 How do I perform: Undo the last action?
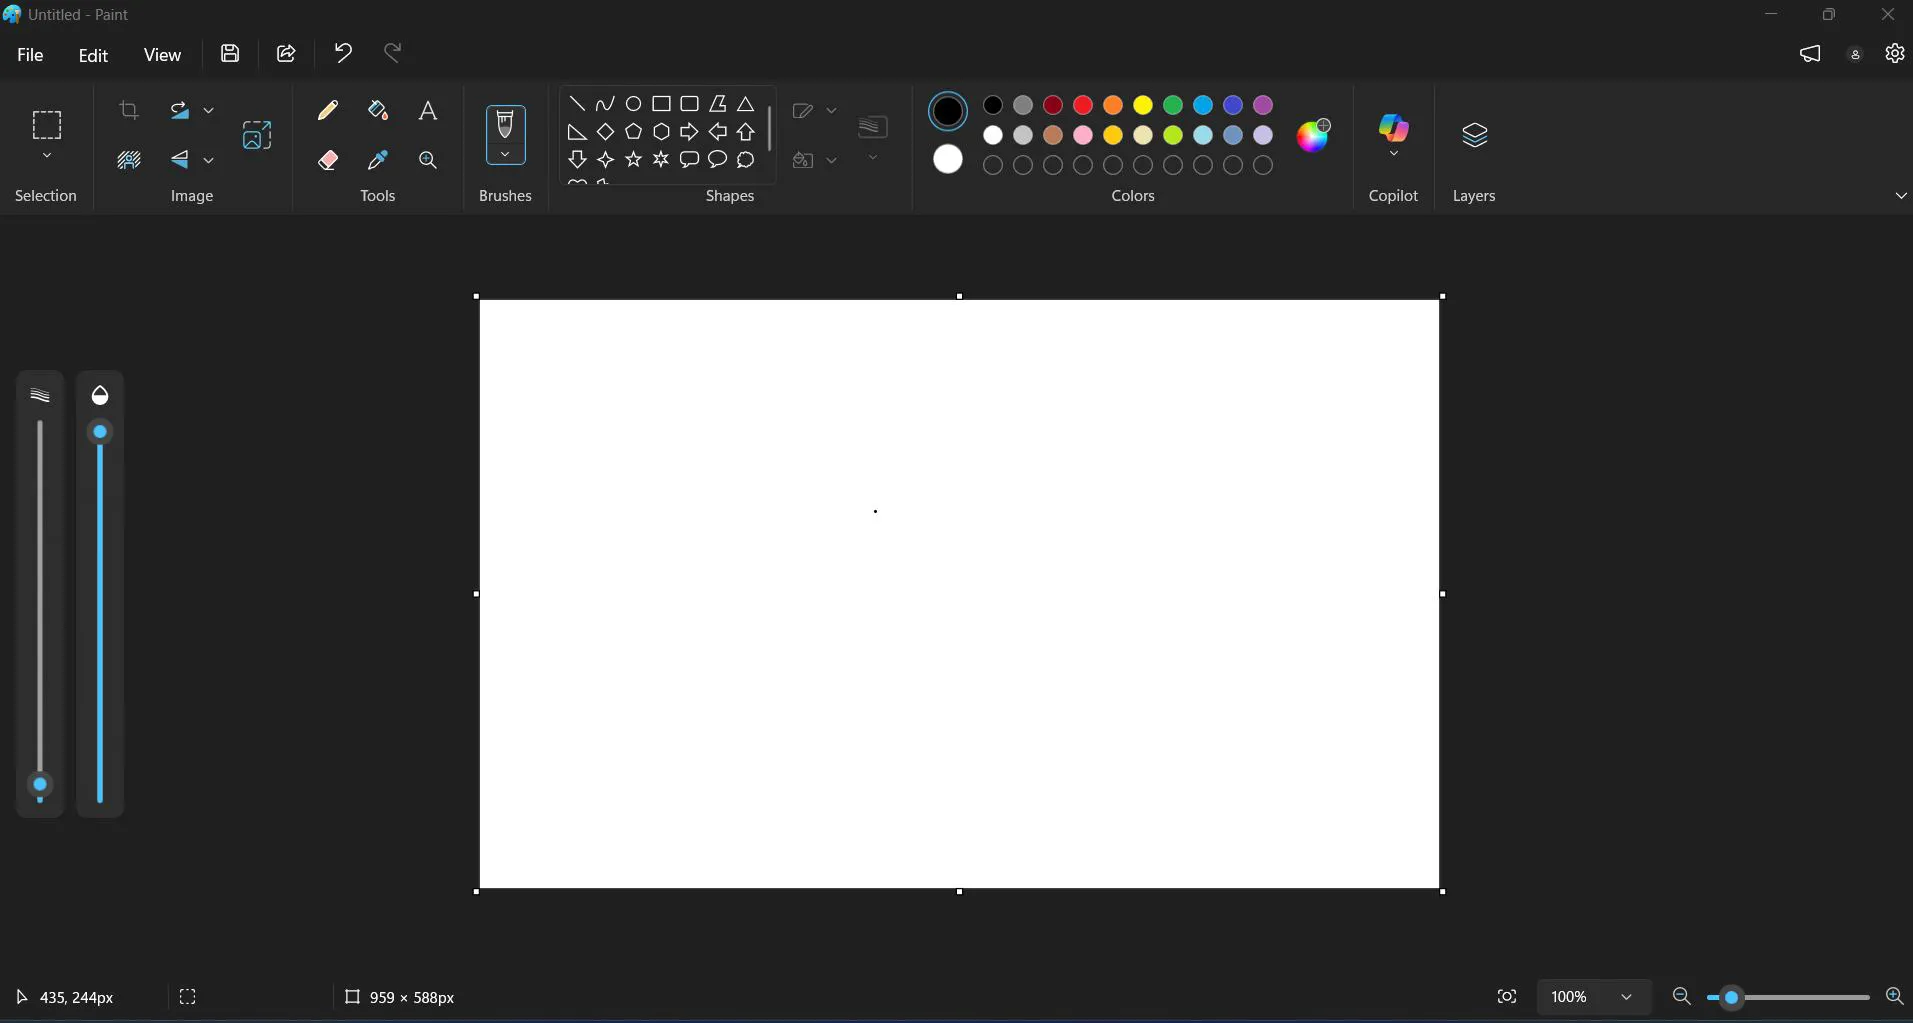pos(342,53)
